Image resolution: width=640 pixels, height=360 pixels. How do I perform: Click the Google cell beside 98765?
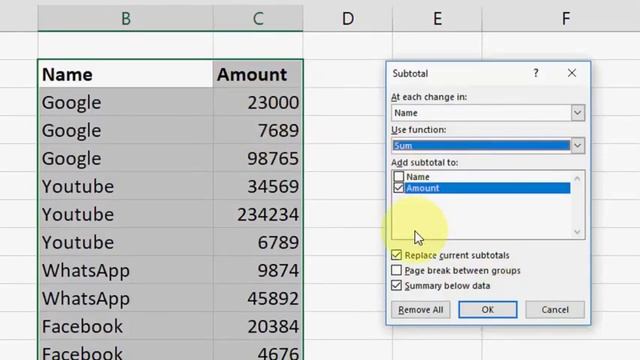[125, 158]
